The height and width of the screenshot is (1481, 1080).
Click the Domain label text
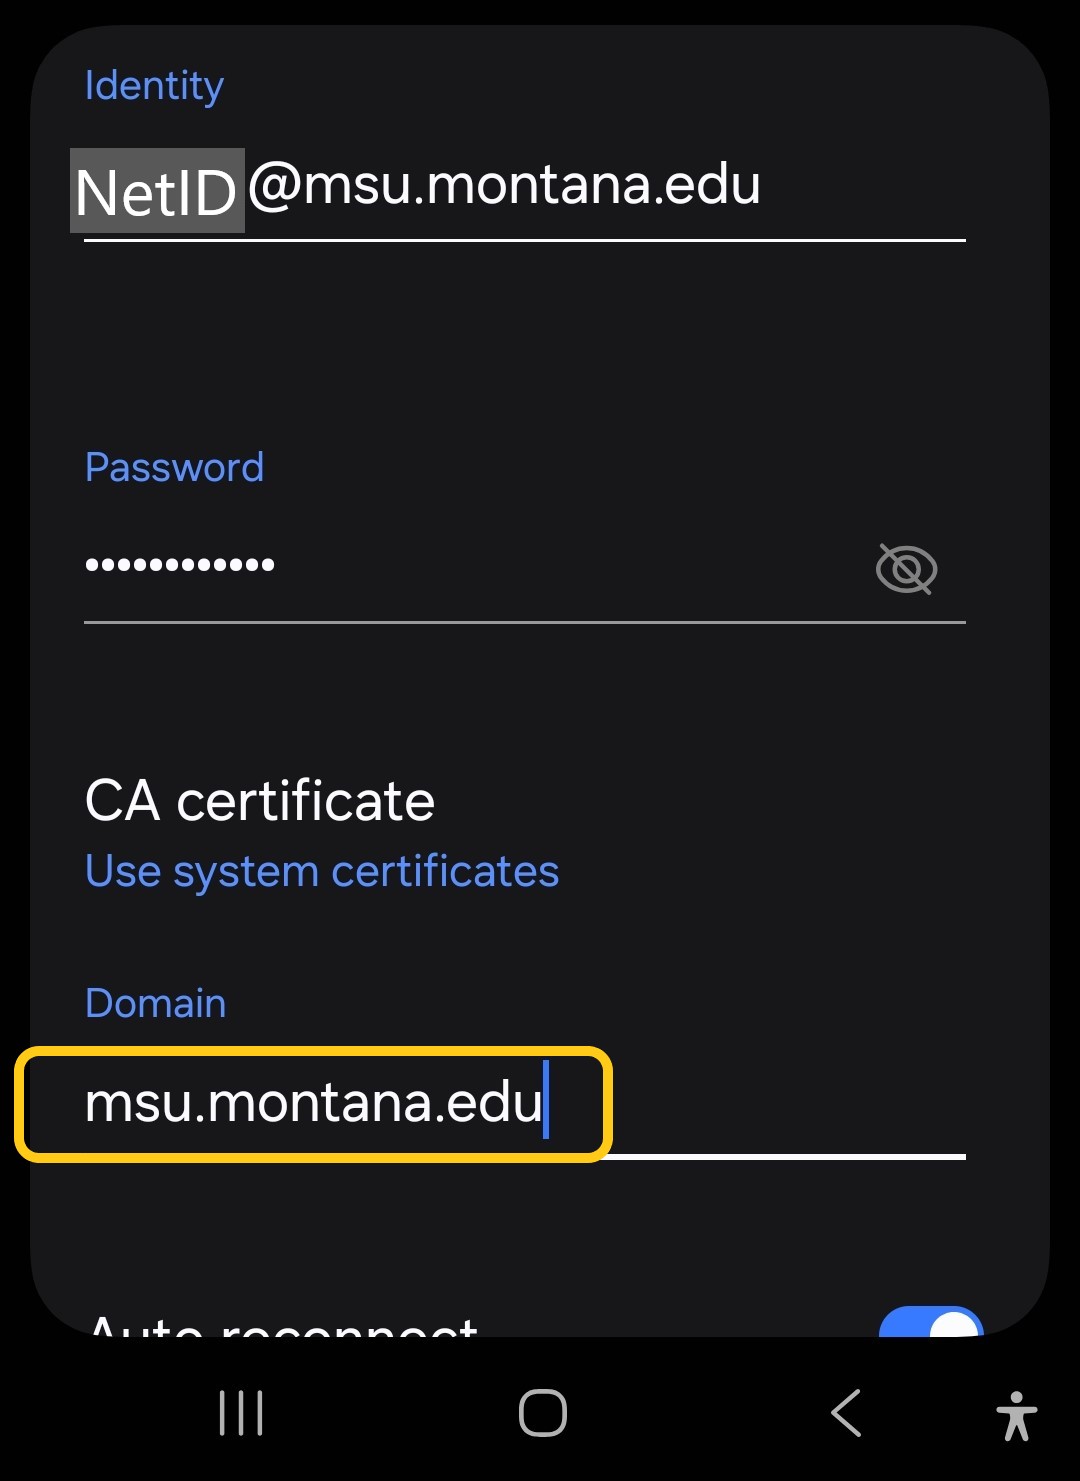click(x=155, y=1002)
